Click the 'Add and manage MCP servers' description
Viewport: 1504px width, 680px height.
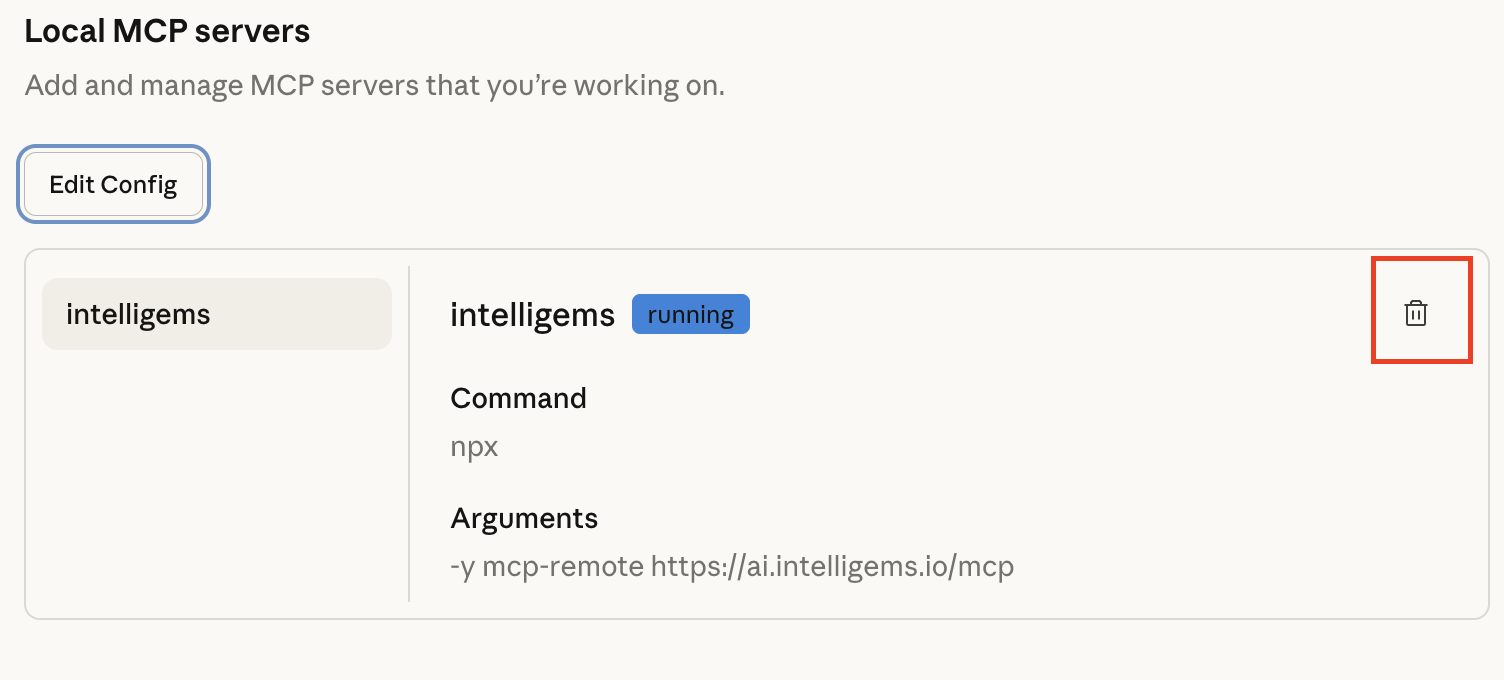(x=374, y=85)
